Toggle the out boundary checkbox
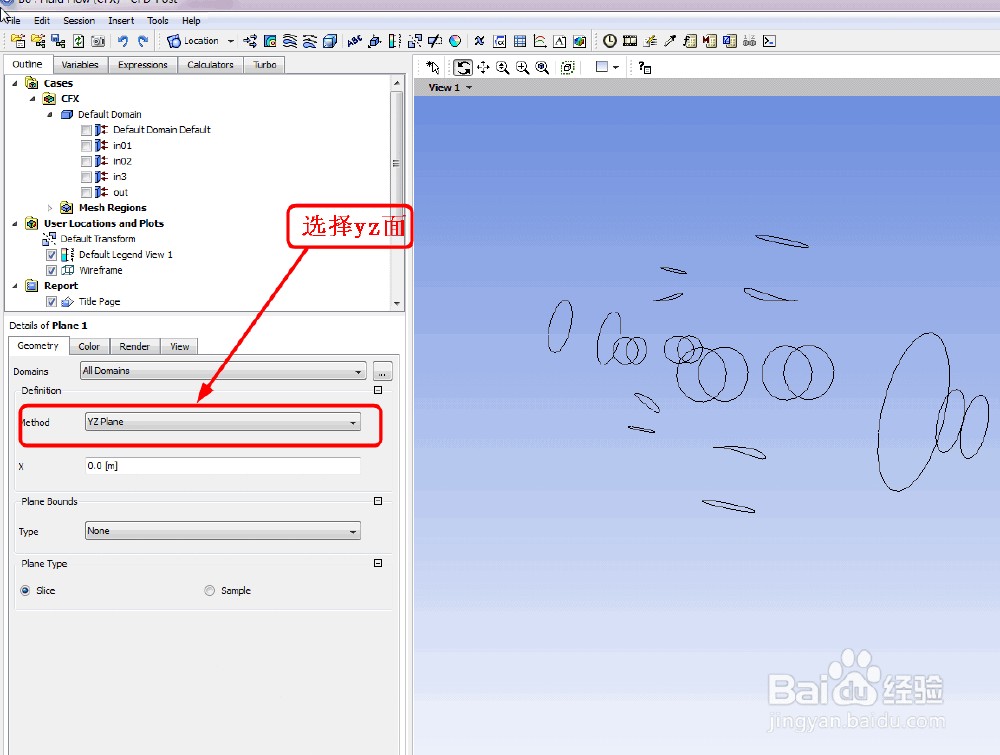This screenshot has width=1000, height=755. [x=87, y=193]
